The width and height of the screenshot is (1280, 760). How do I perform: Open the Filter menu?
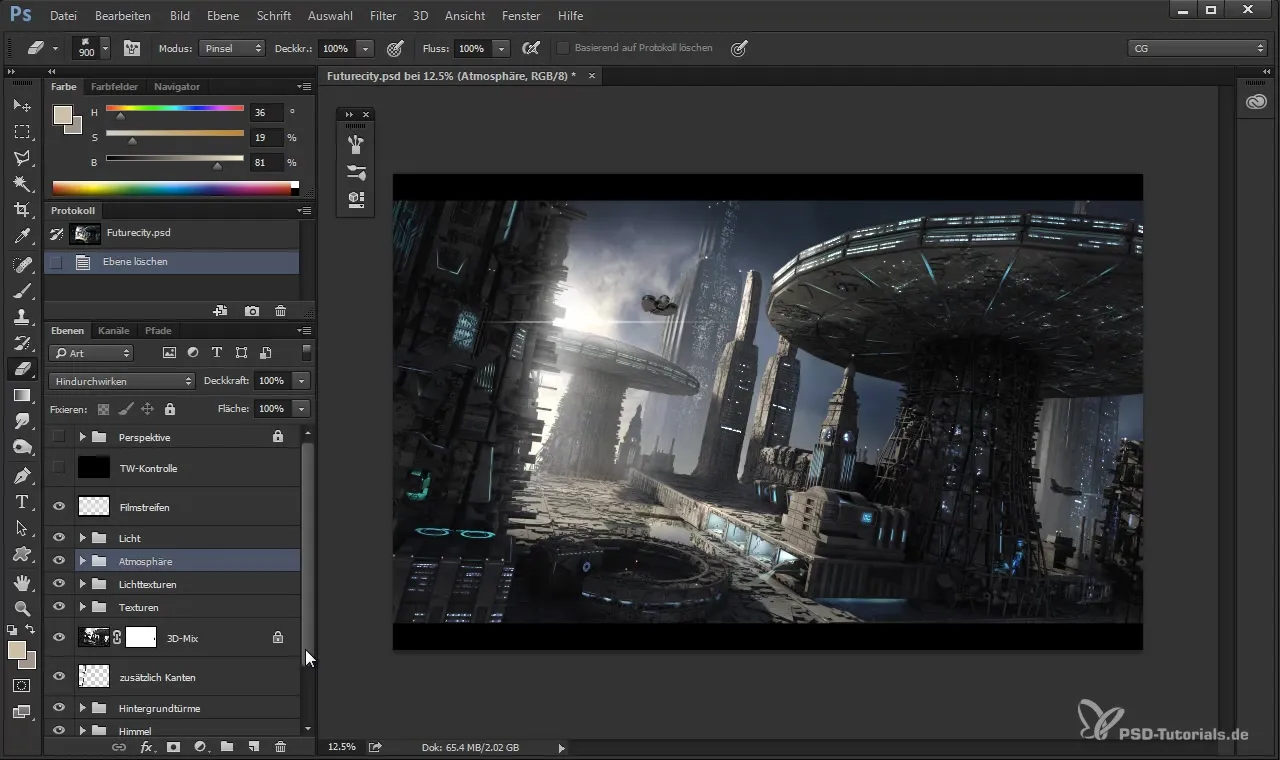[383, 16]
